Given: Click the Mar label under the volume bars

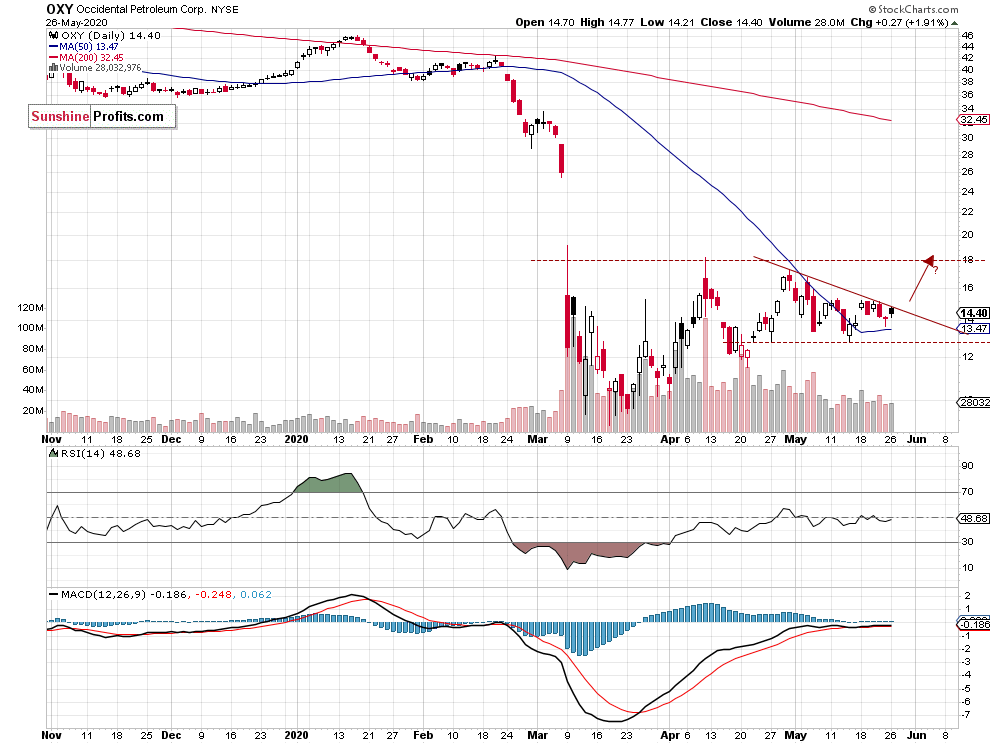Looking at the screenshot, I should point(537,439).
